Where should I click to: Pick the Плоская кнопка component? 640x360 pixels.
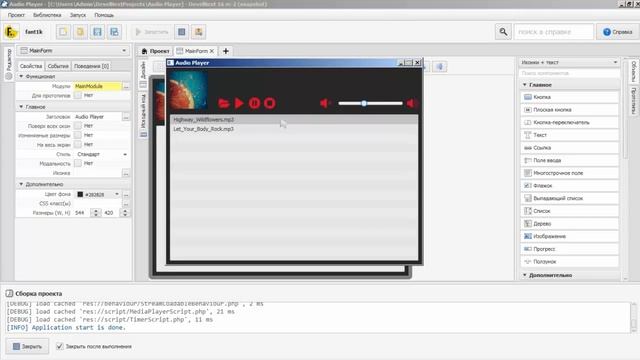tap(569, 110)
